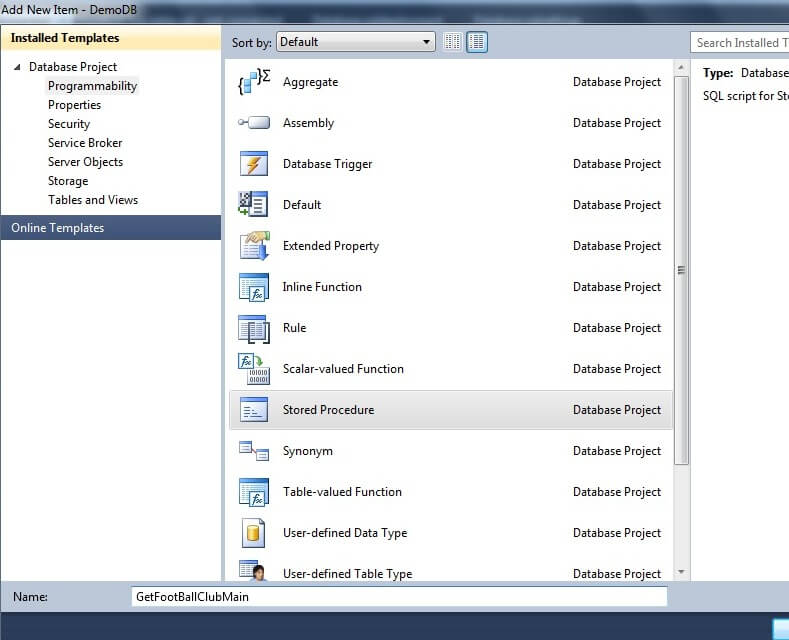
Task: Select the Database Project root node
Action: tap(73, 67)
